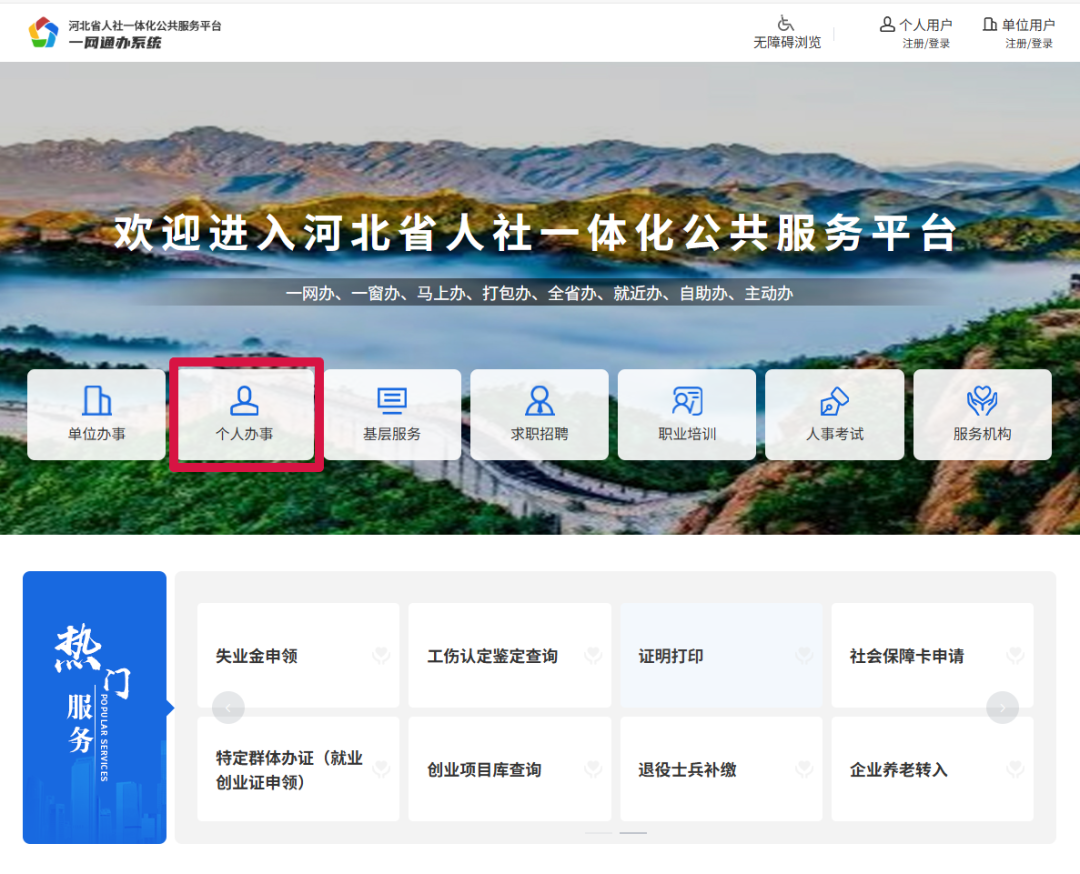
Task: Open 社会保障卡申请 service card
Action: (x=906, y=656)
